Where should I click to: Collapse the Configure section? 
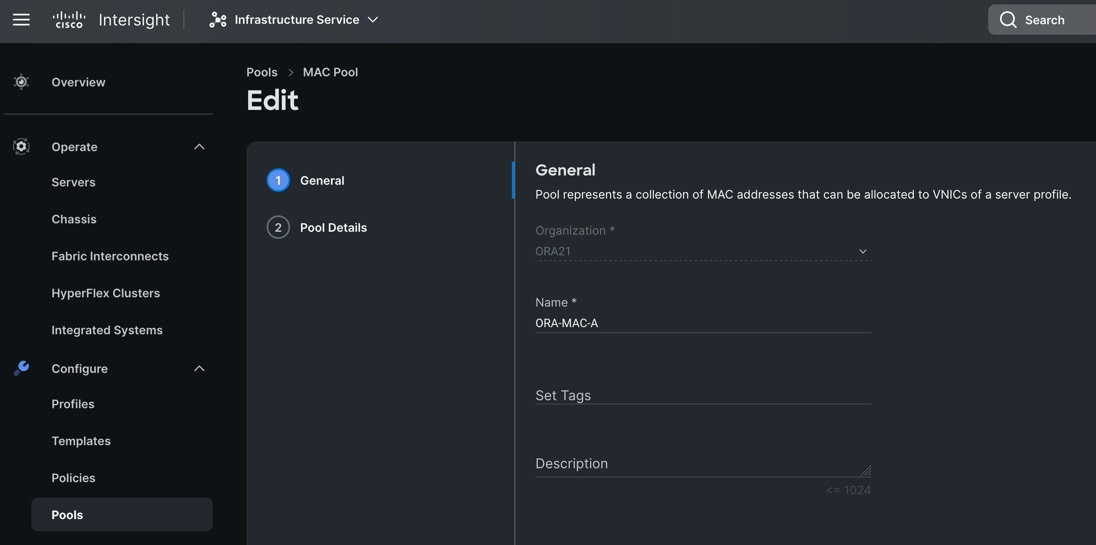click(x=199, y=369)
